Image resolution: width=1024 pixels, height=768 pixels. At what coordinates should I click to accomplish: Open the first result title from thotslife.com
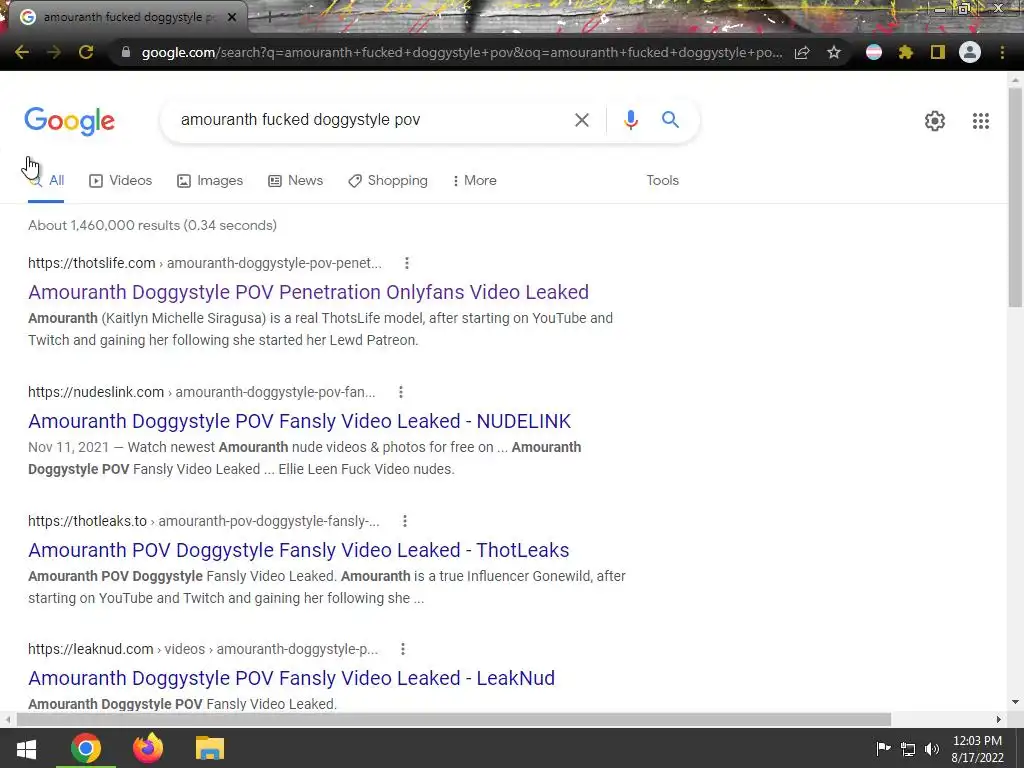tap(308, 292)
